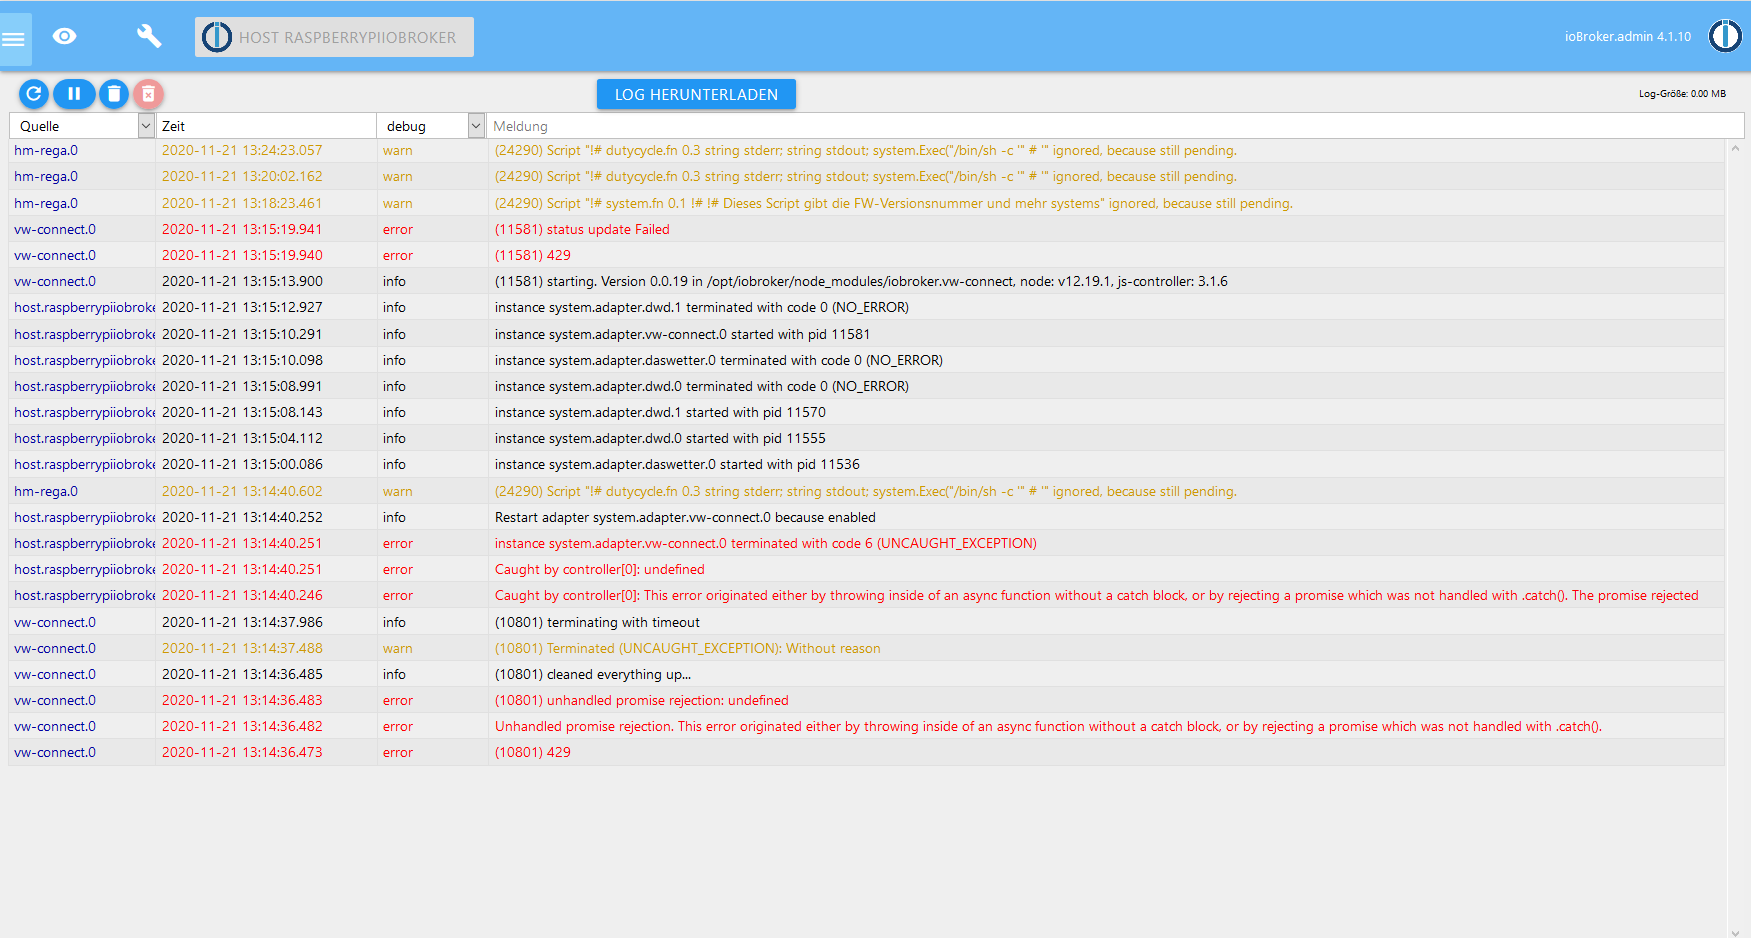Click 'Terminated (UNCAUGHT_EXCEPTION): Without reason' message
The image size is (1751, 938).
[x=688, y=648]
